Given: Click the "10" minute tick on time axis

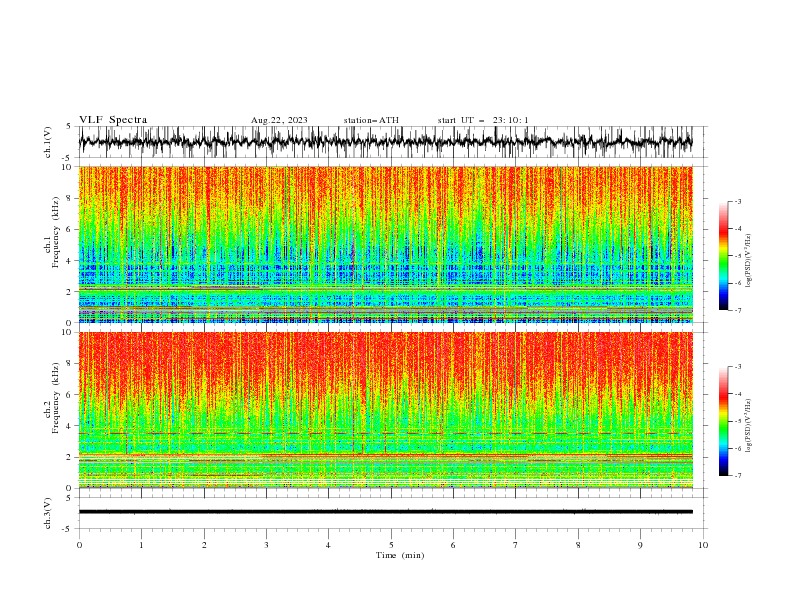Looking at the screenshot, I should coord(703,545).
